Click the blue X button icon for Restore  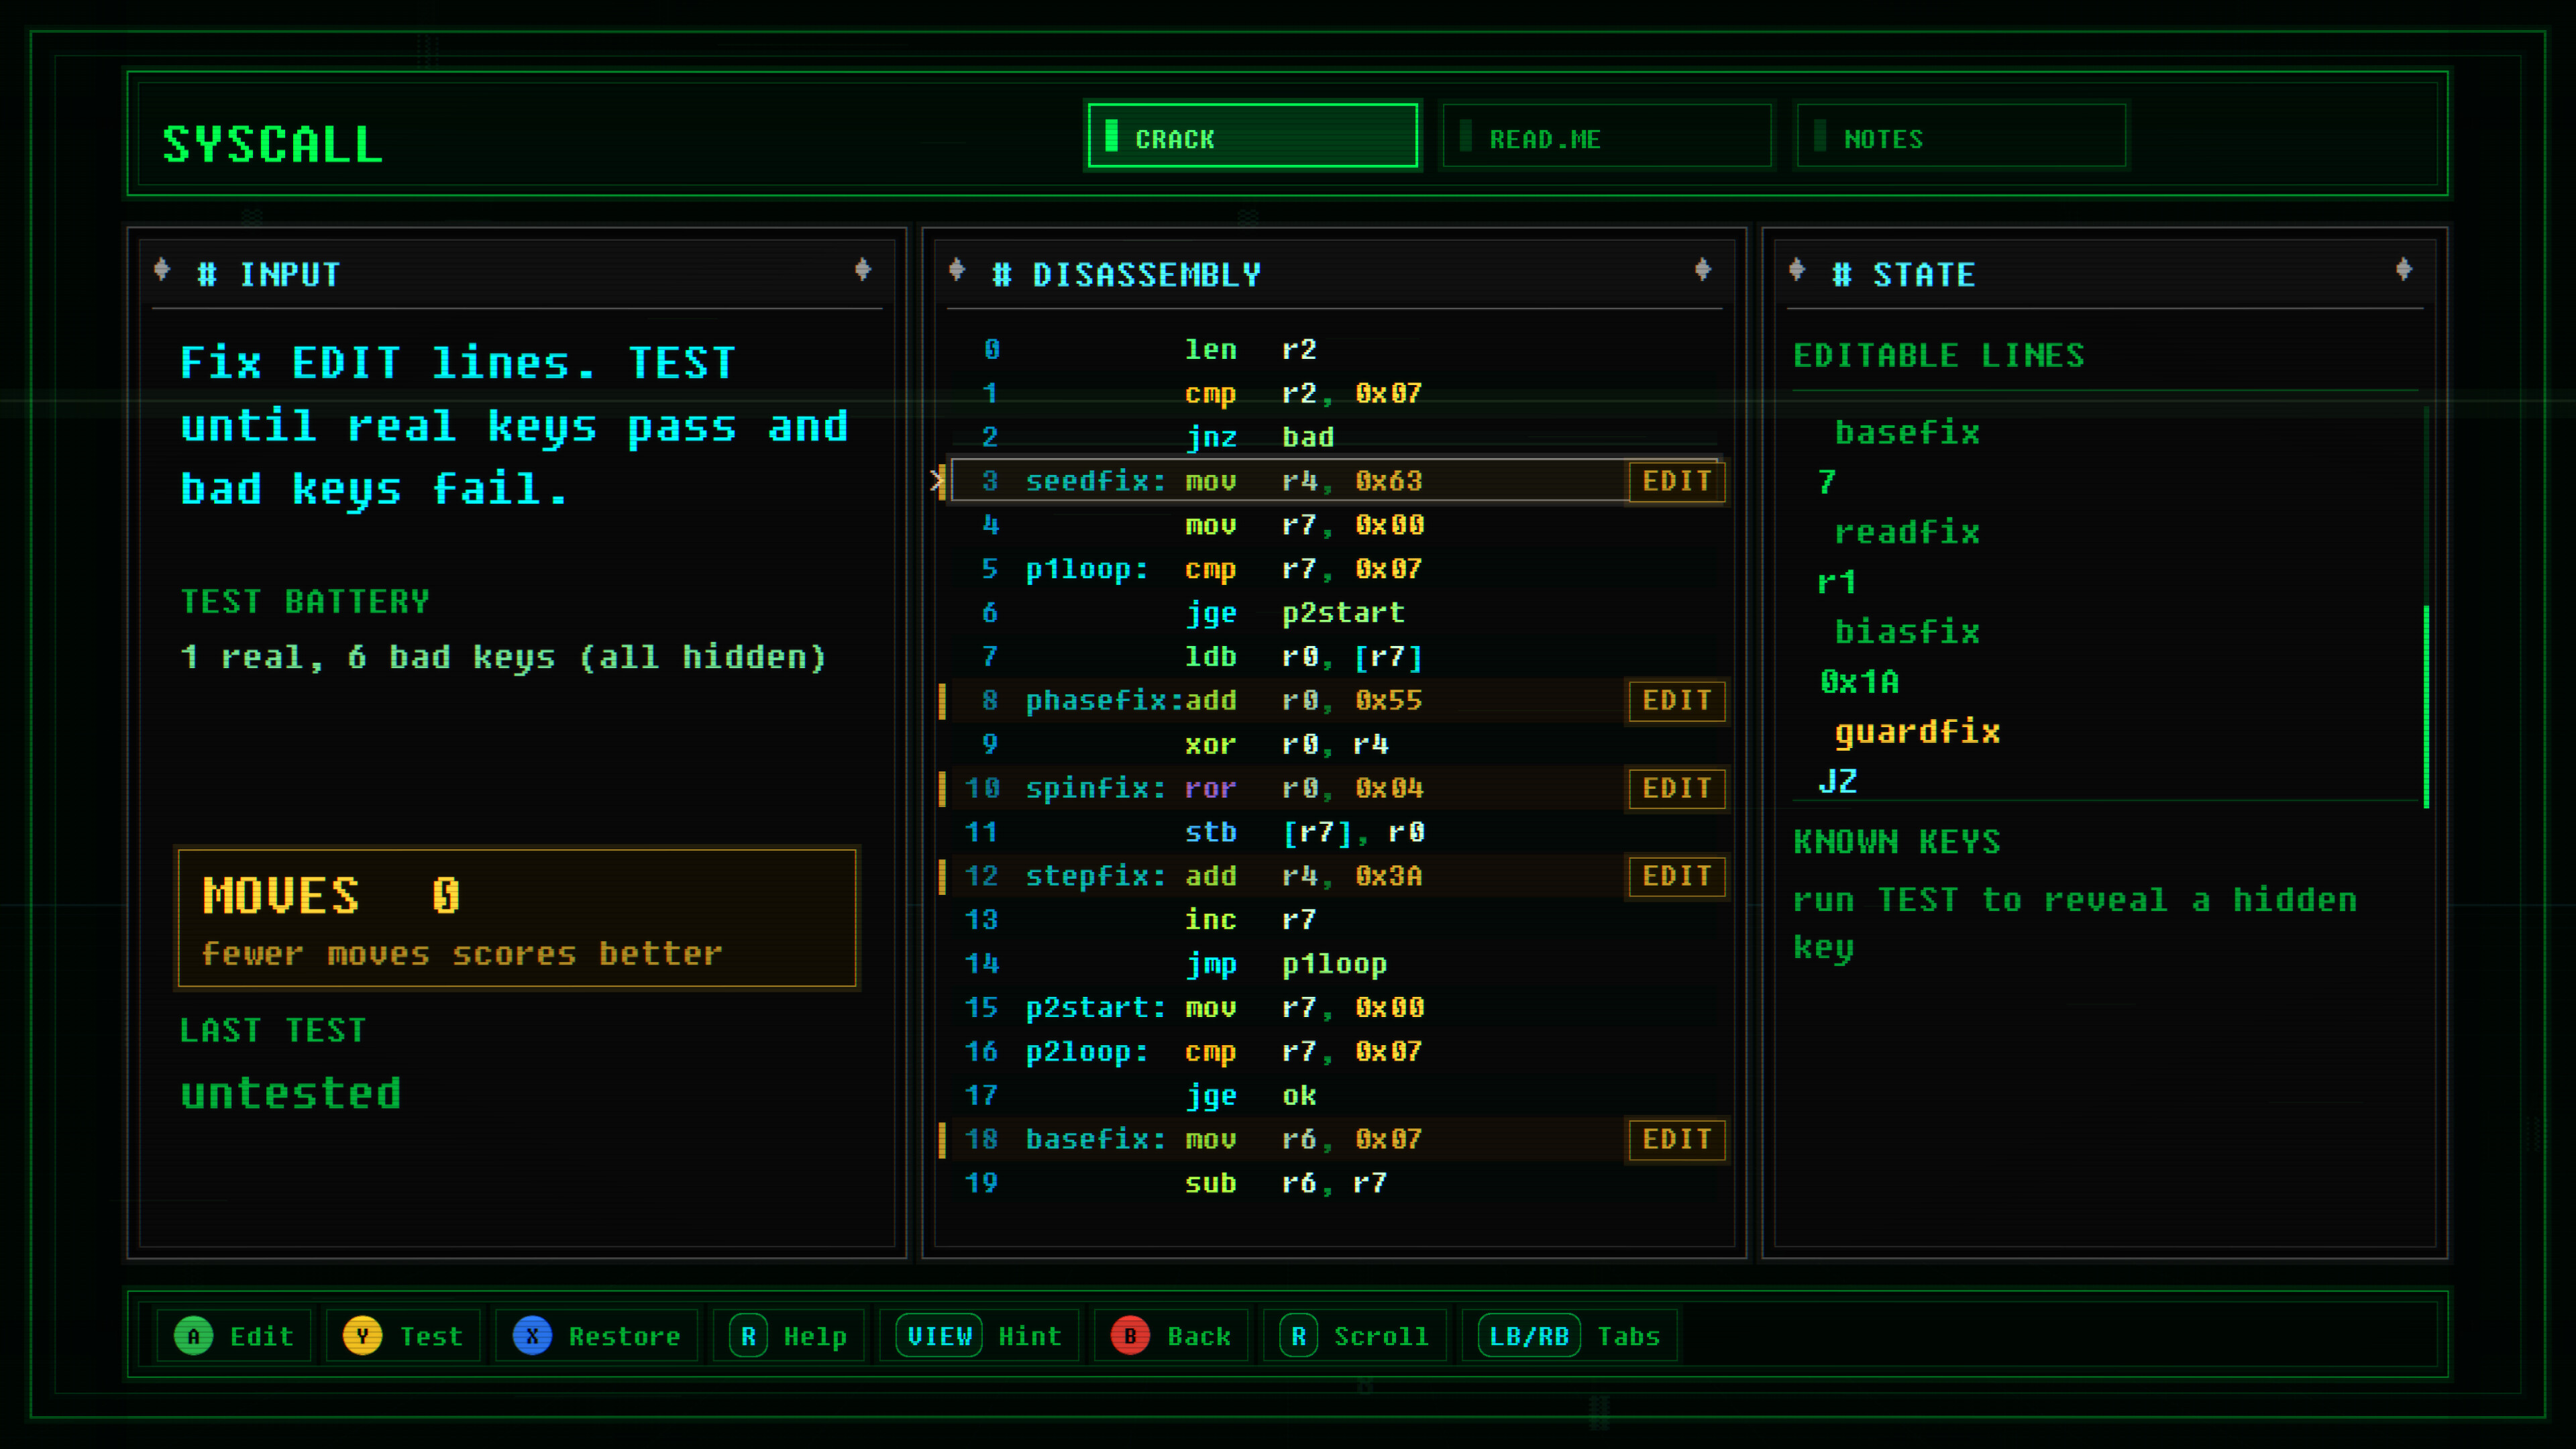pos(532,1336)
